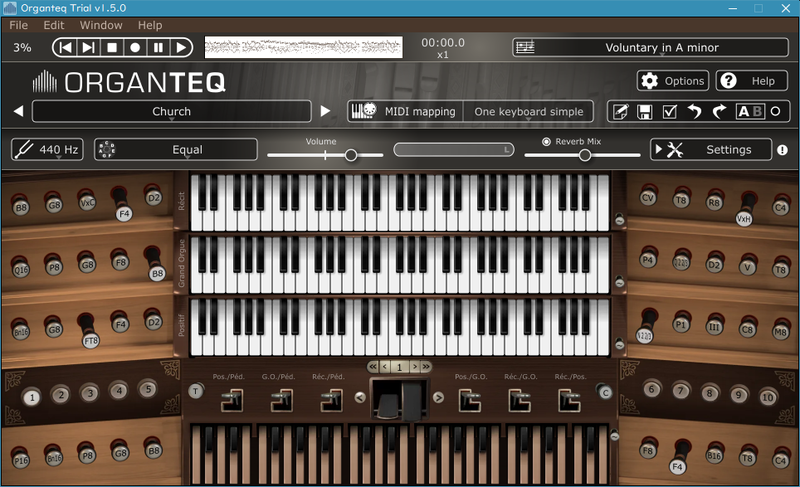The image size is (800, 487).
Task: Click the sheet music icon beside Voluntary
Action: tap(525, 47)
